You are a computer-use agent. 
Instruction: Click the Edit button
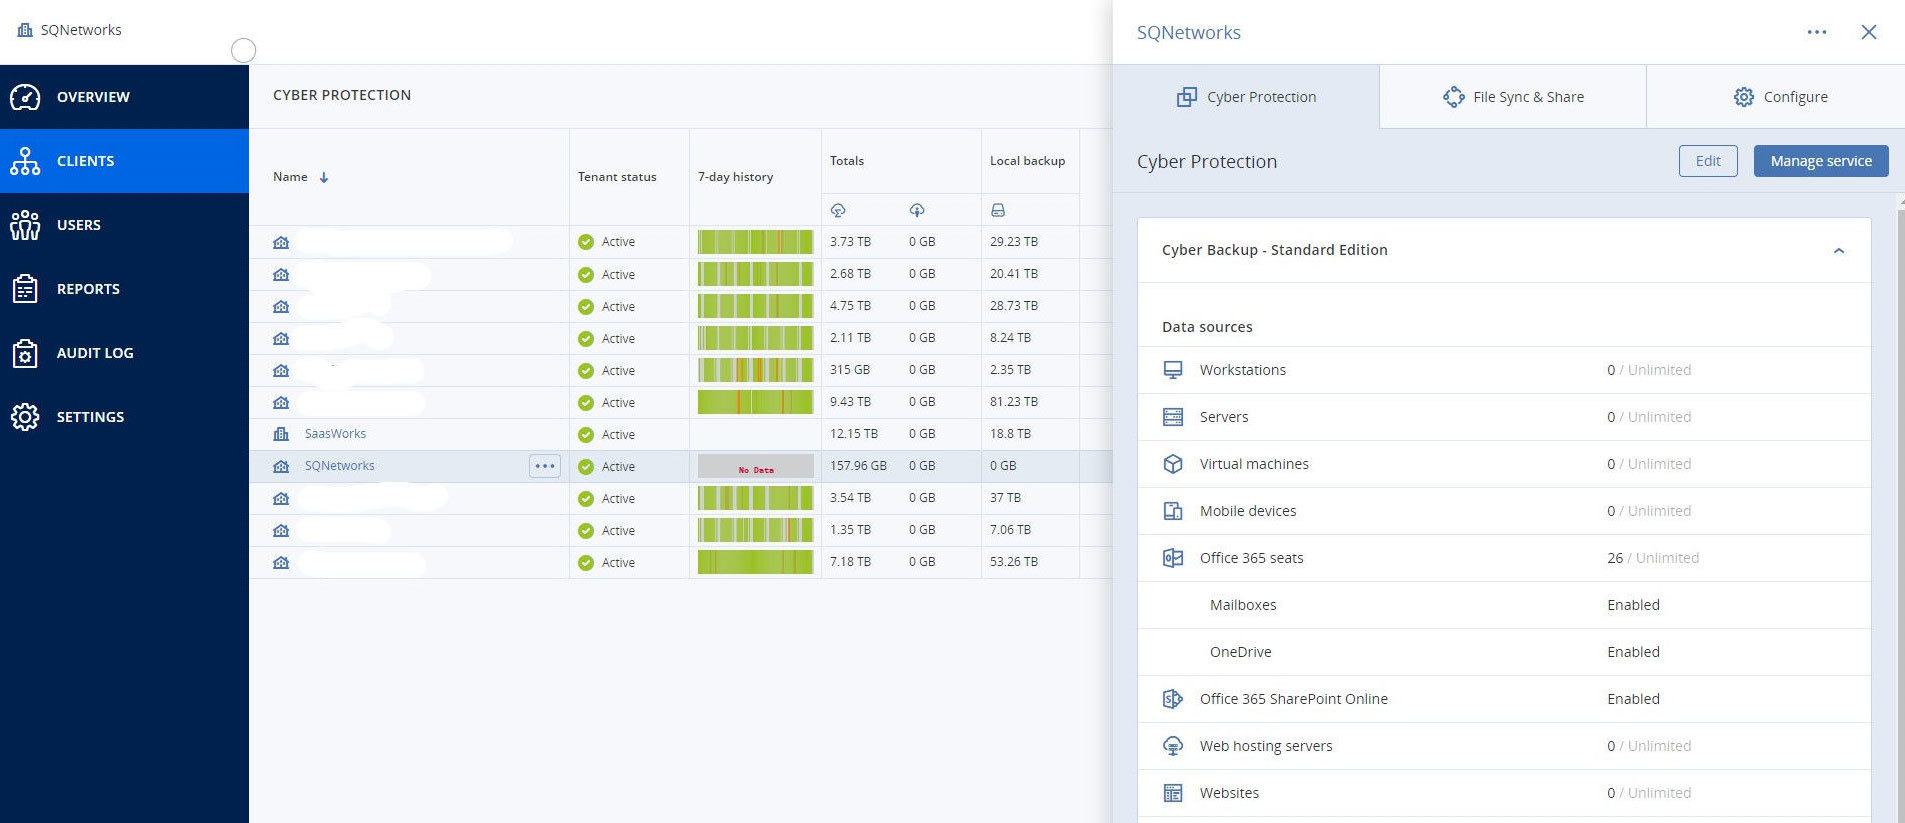coord(1707,161)
